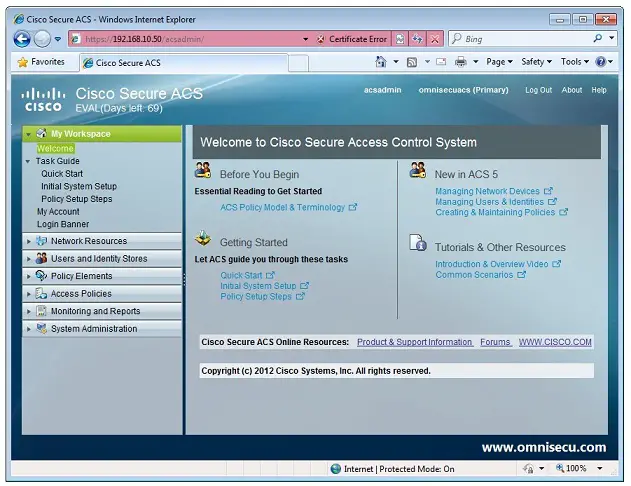Open Monitoring and Reports section label
631x486 pixels.
95,311
